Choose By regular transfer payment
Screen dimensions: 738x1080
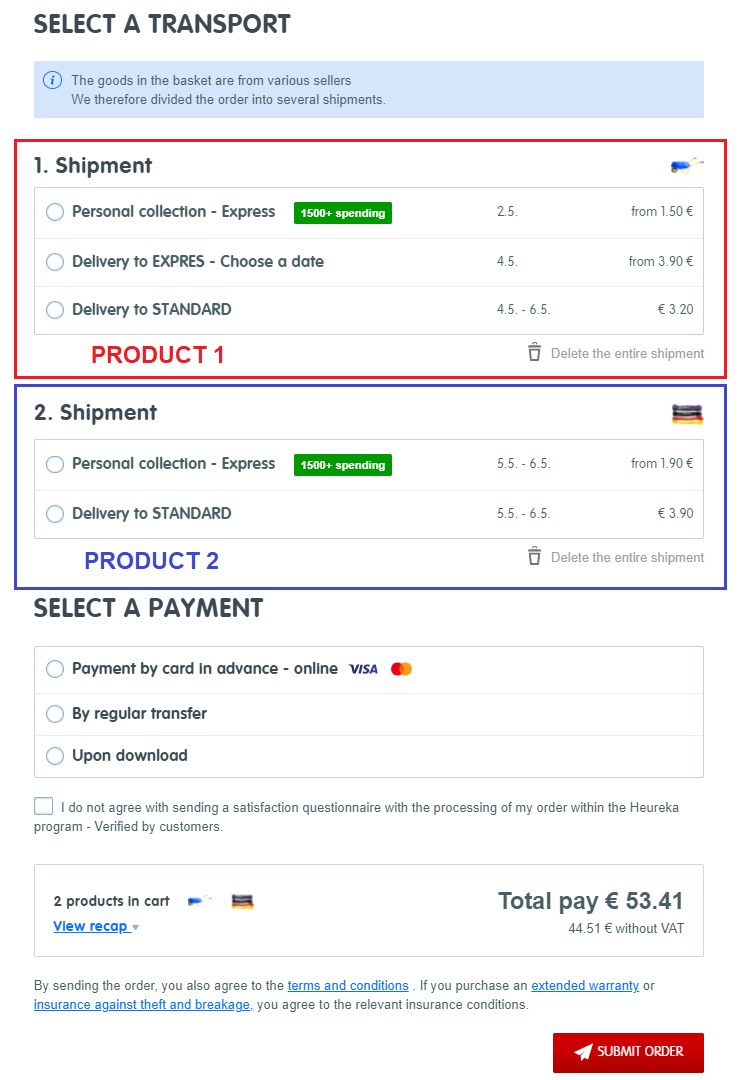tap(55, 714)
